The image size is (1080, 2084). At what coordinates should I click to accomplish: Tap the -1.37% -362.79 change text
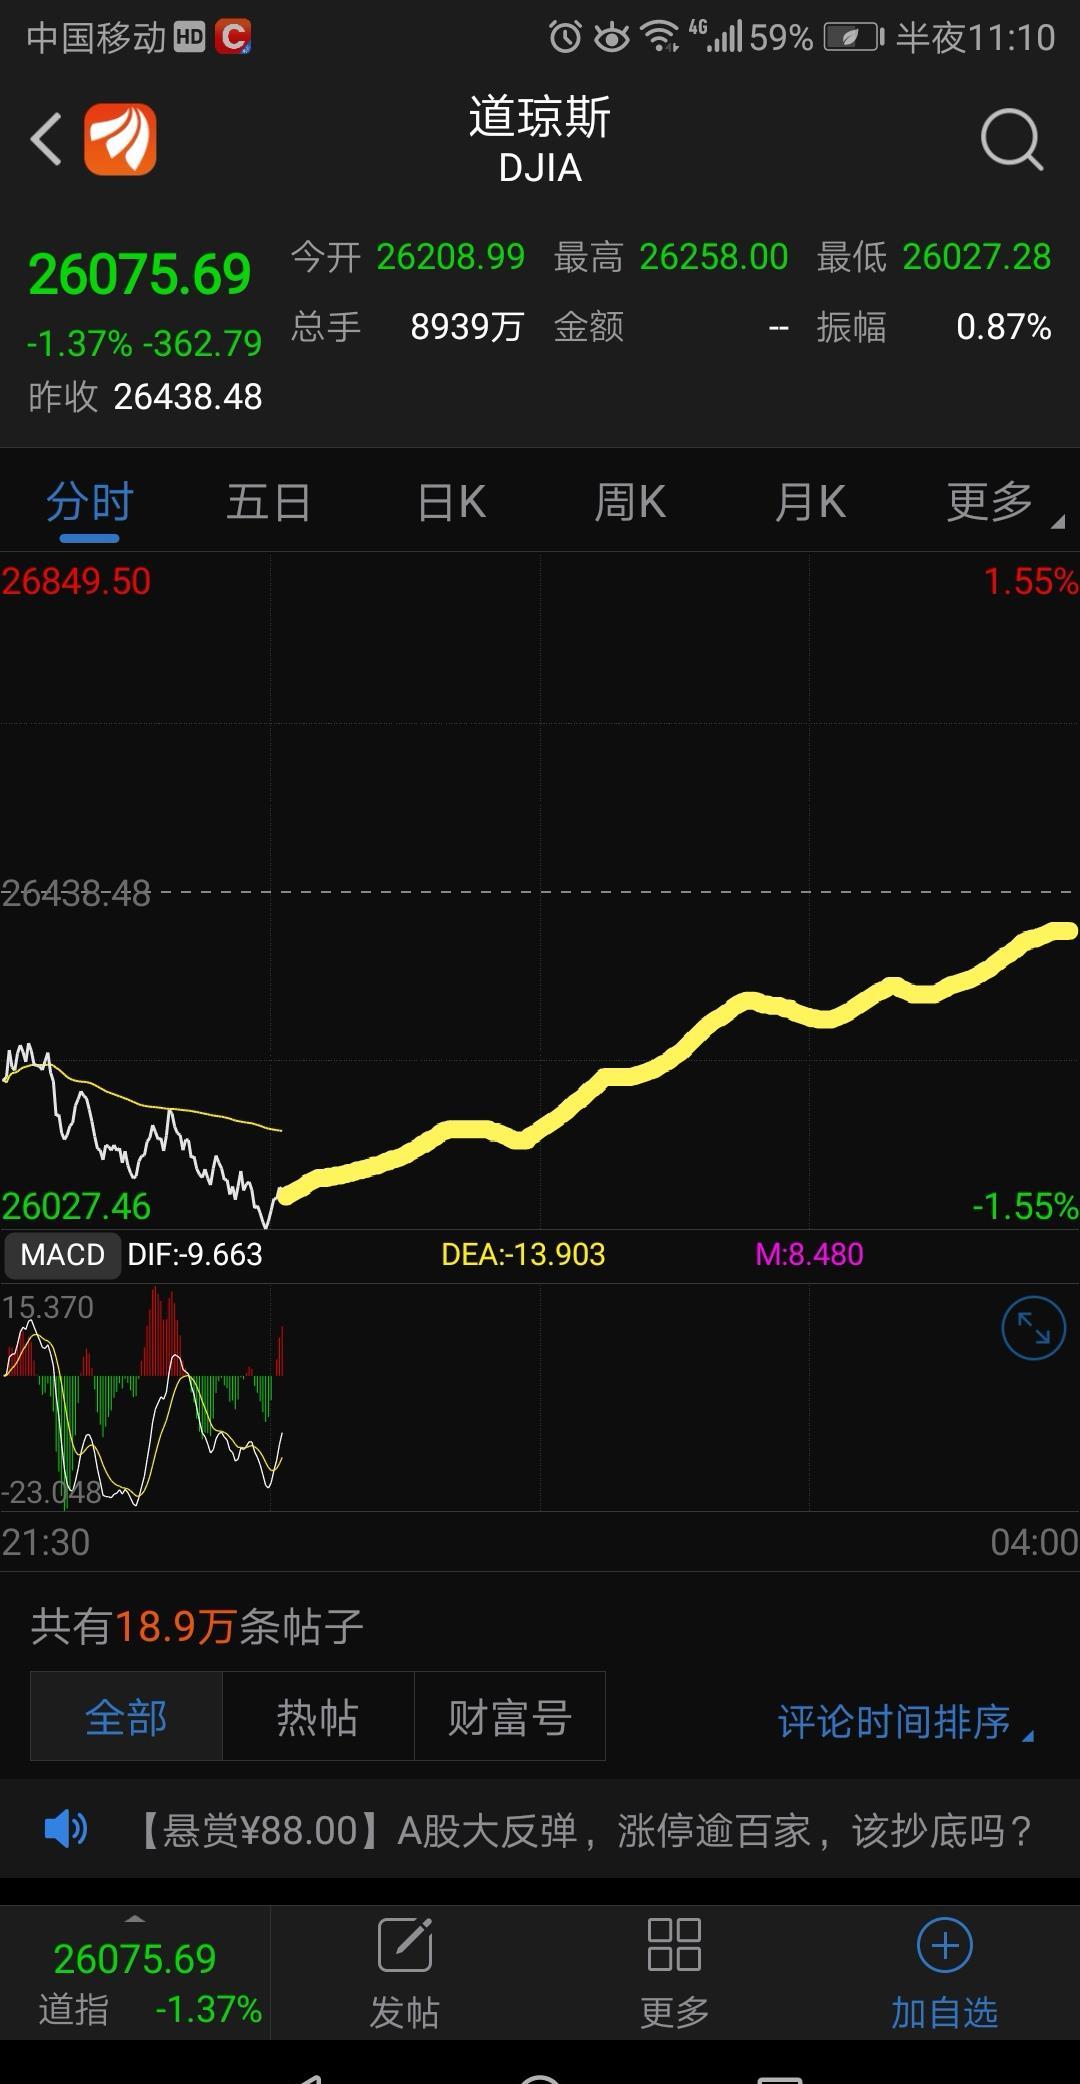(x=144, y=344)
